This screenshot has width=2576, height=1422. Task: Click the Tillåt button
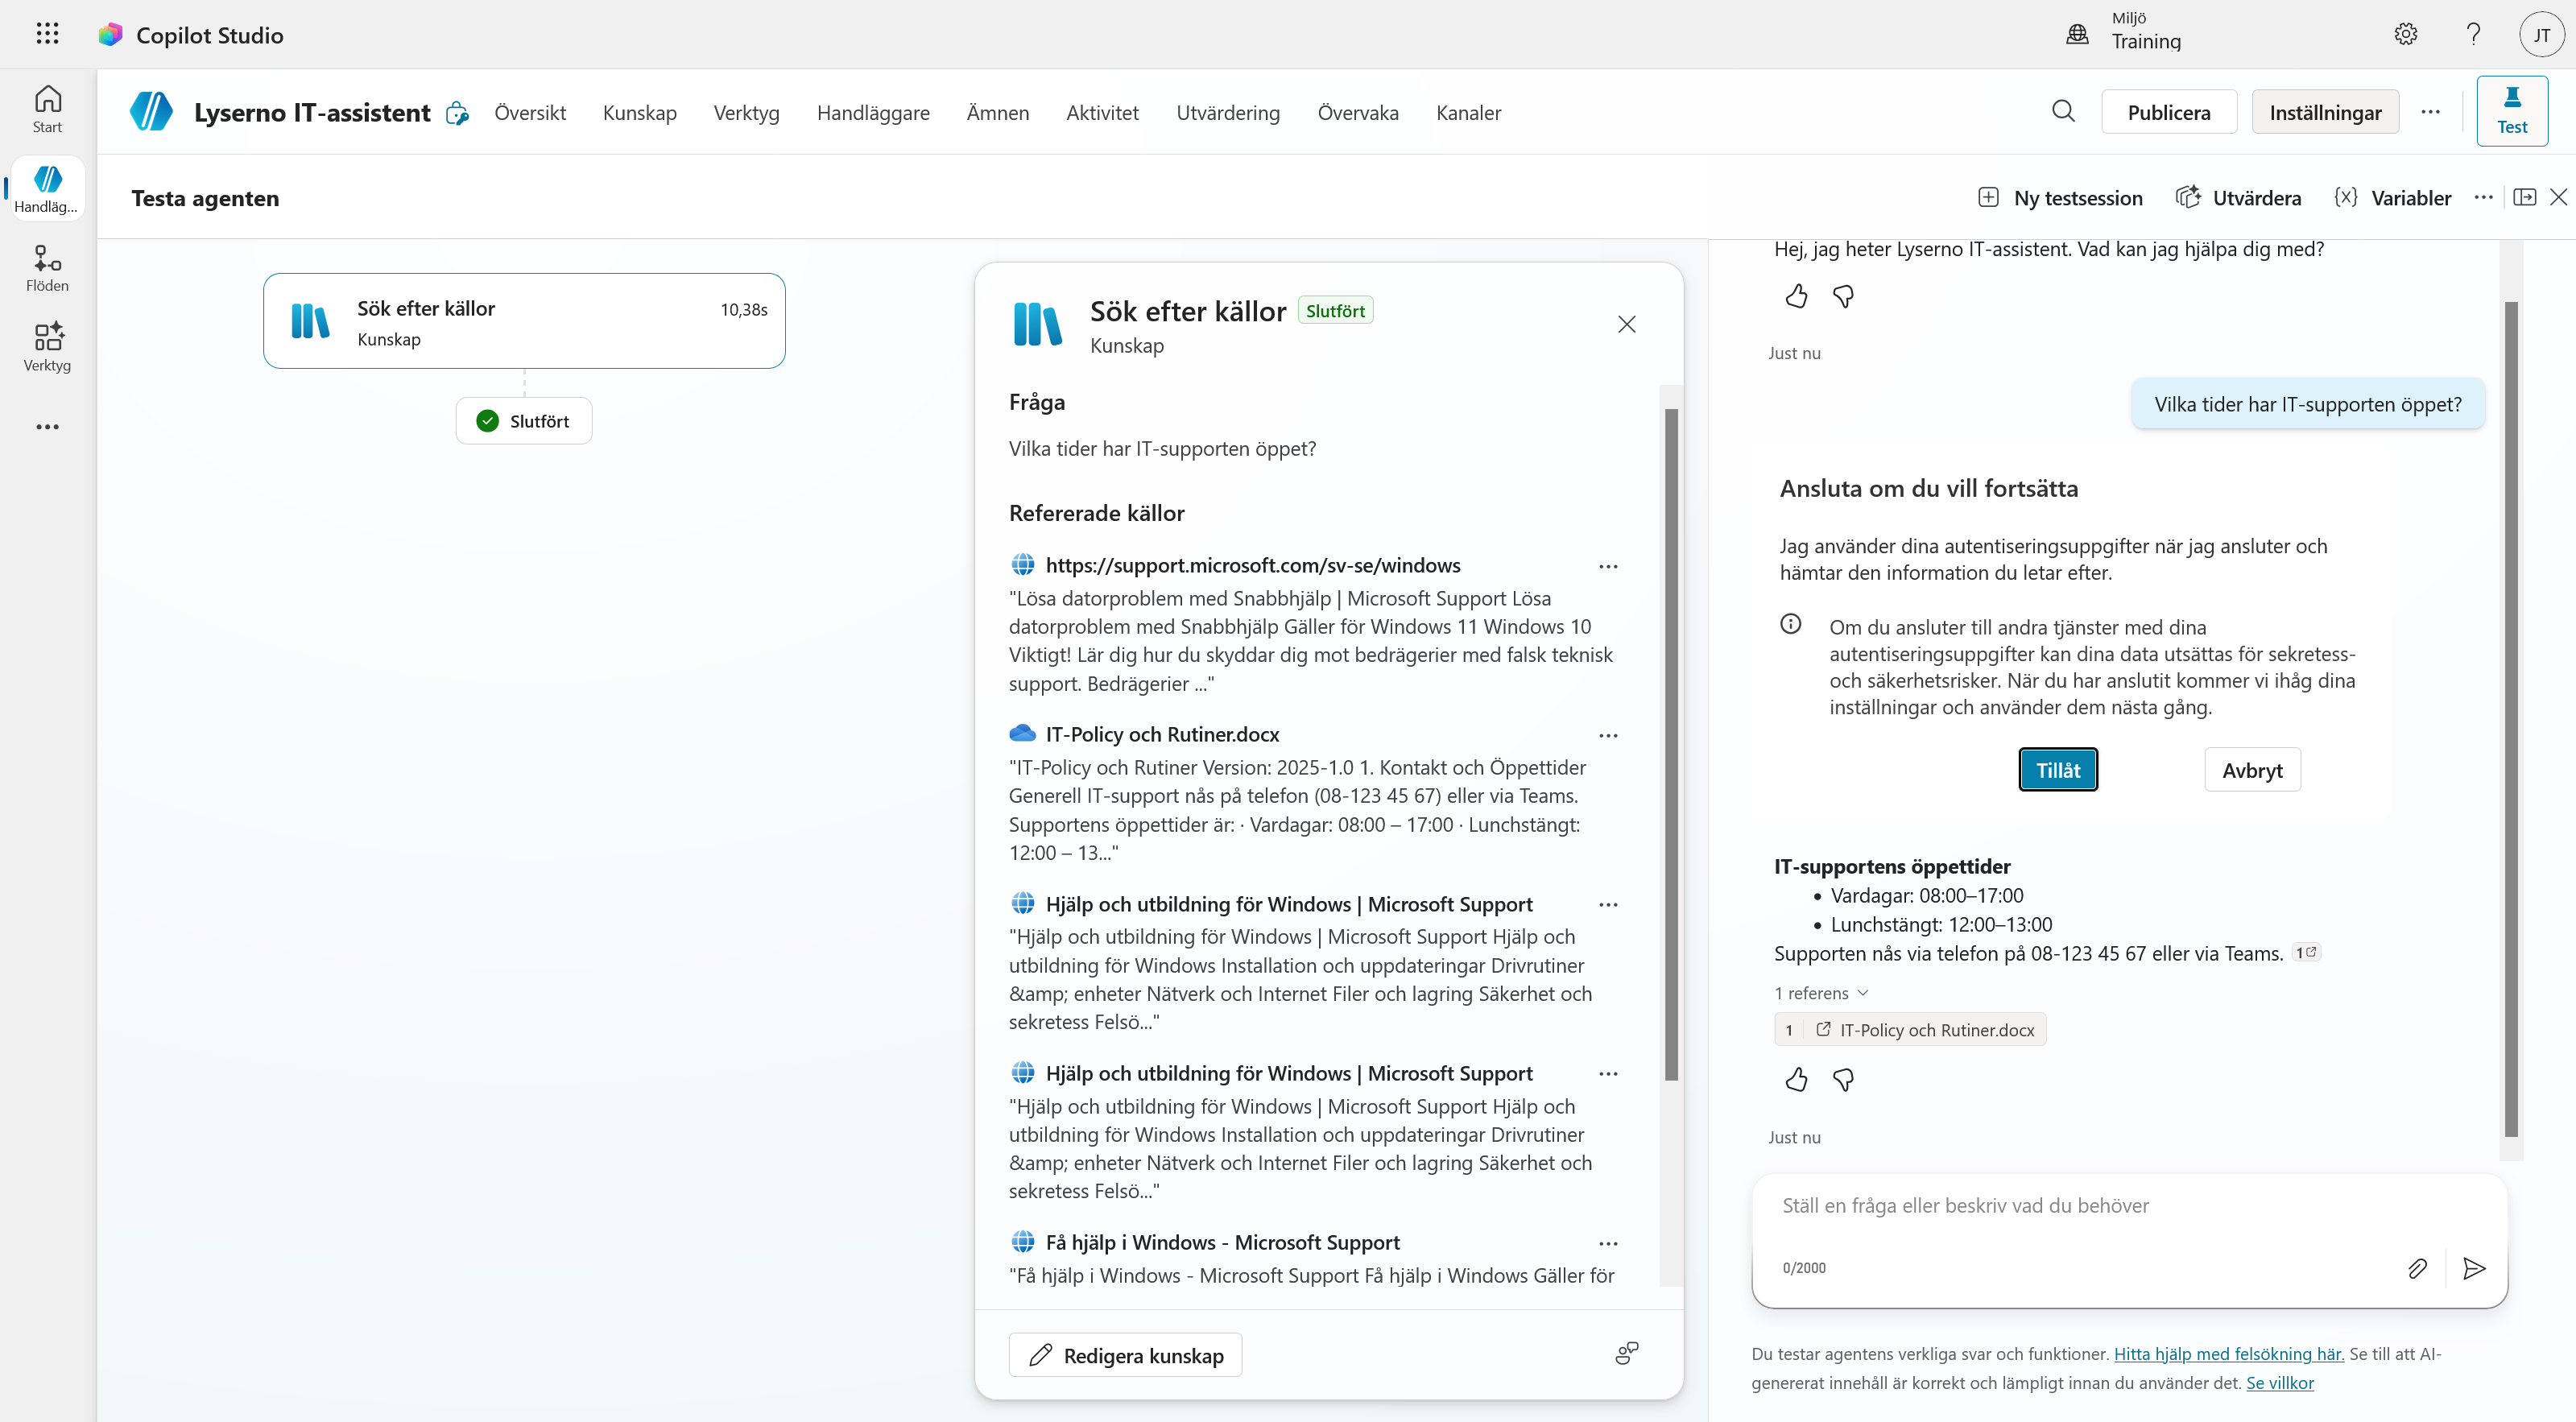coord(2057,769)
